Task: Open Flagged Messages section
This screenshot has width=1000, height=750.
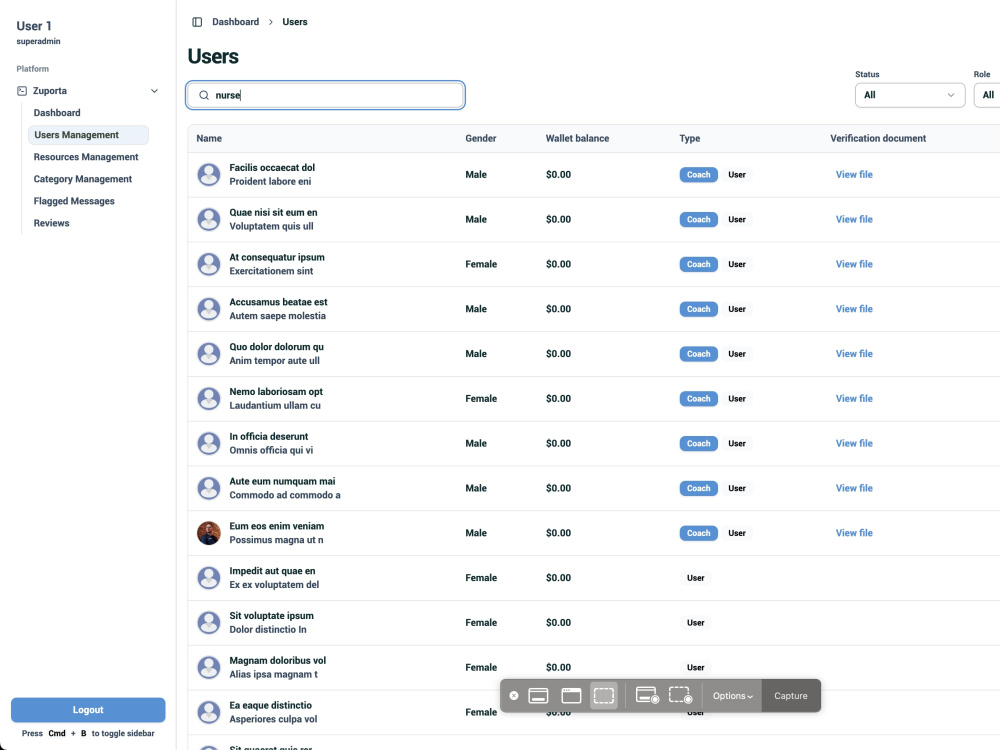Action: 74,201
